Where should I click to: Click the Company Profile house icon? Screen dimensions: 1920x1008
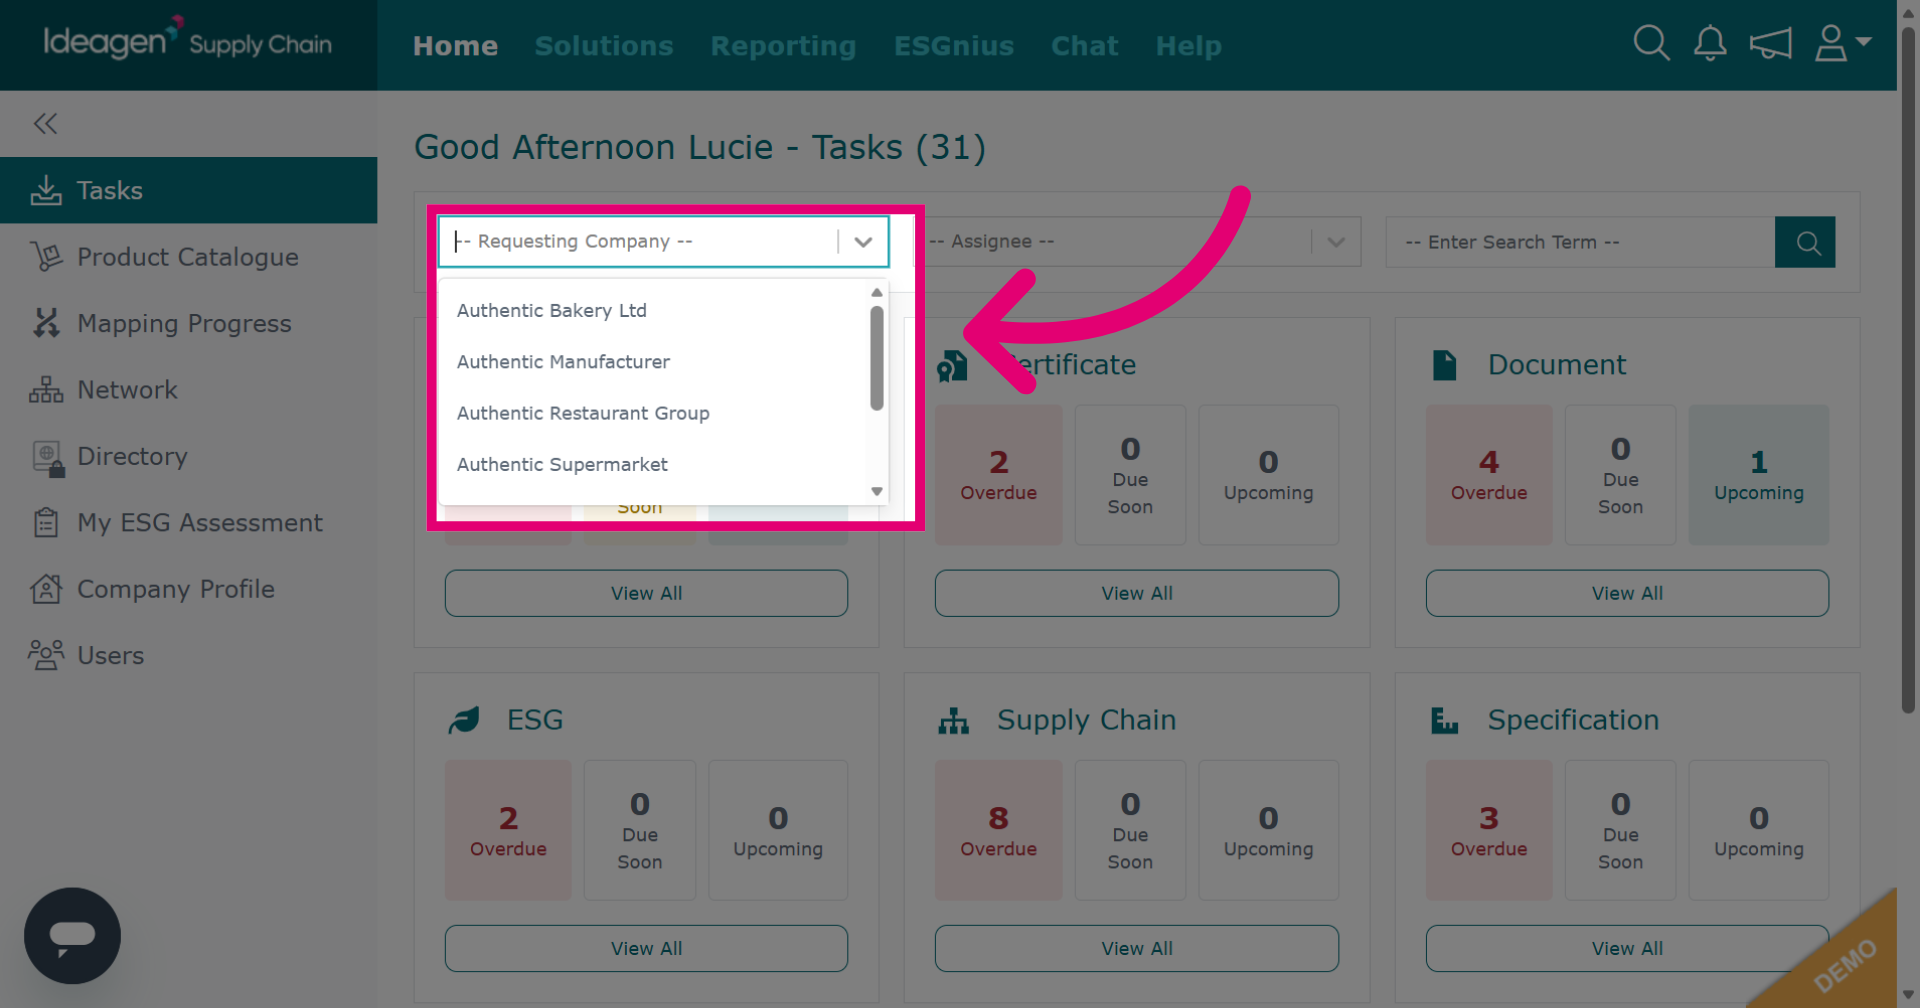coord(46,589)
